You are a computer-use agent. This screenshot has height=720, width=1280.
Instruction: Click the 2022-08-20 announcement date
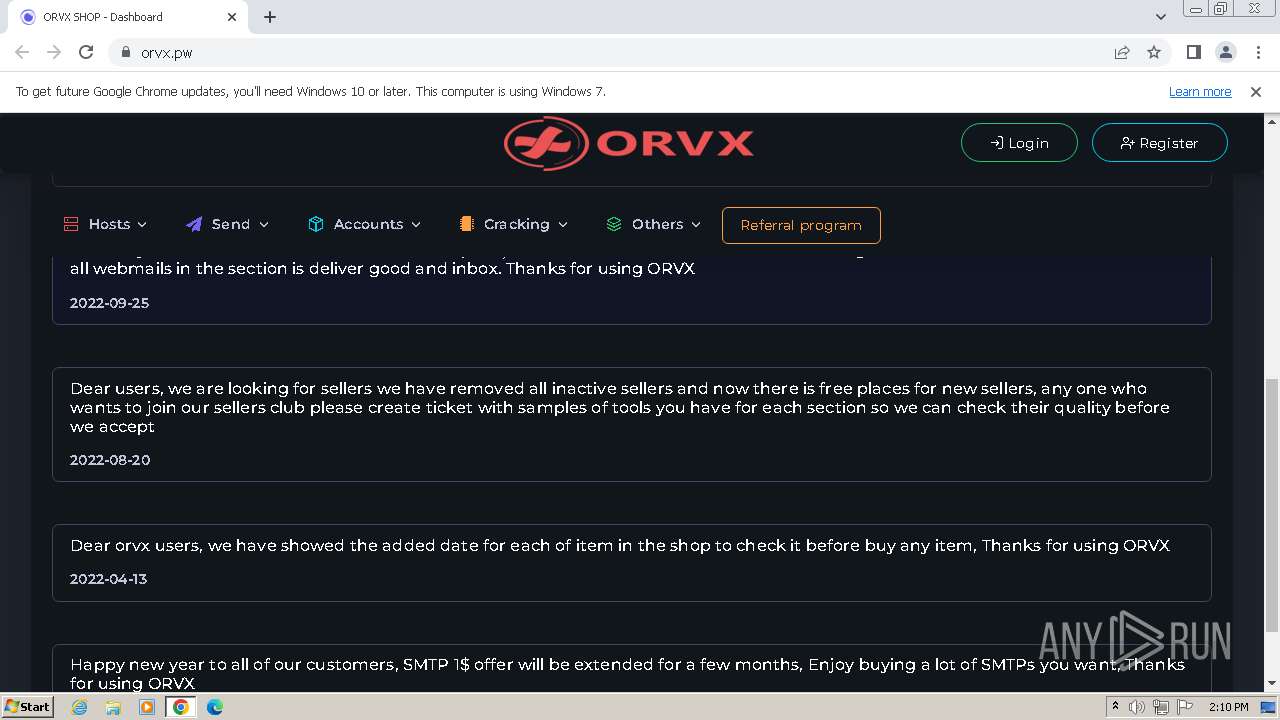coord(109,460)
